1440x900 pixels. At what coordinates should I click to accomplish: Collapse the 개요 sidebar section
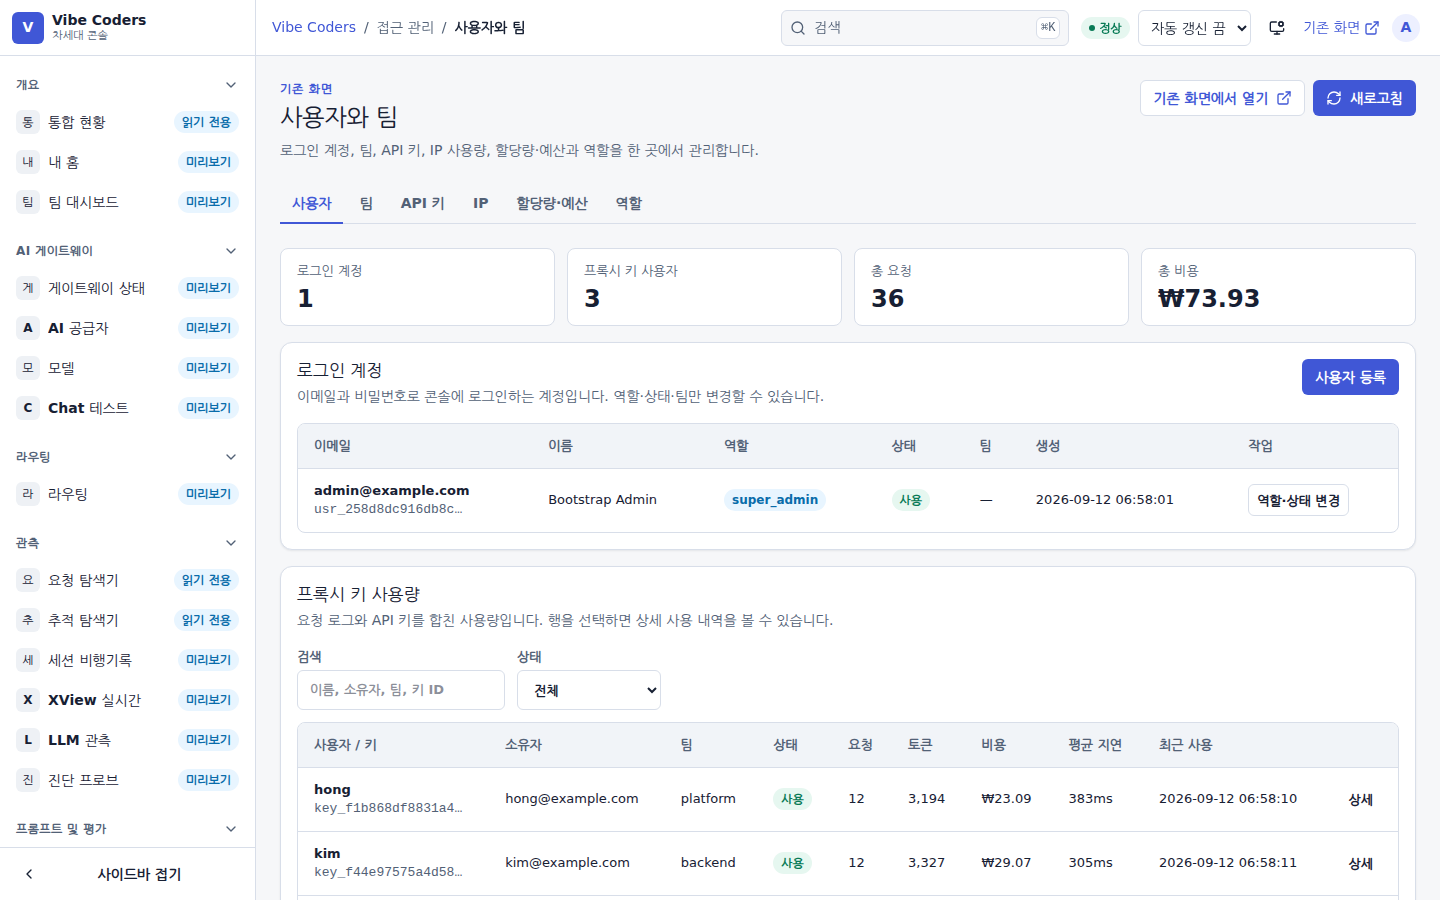pos(231,85)
